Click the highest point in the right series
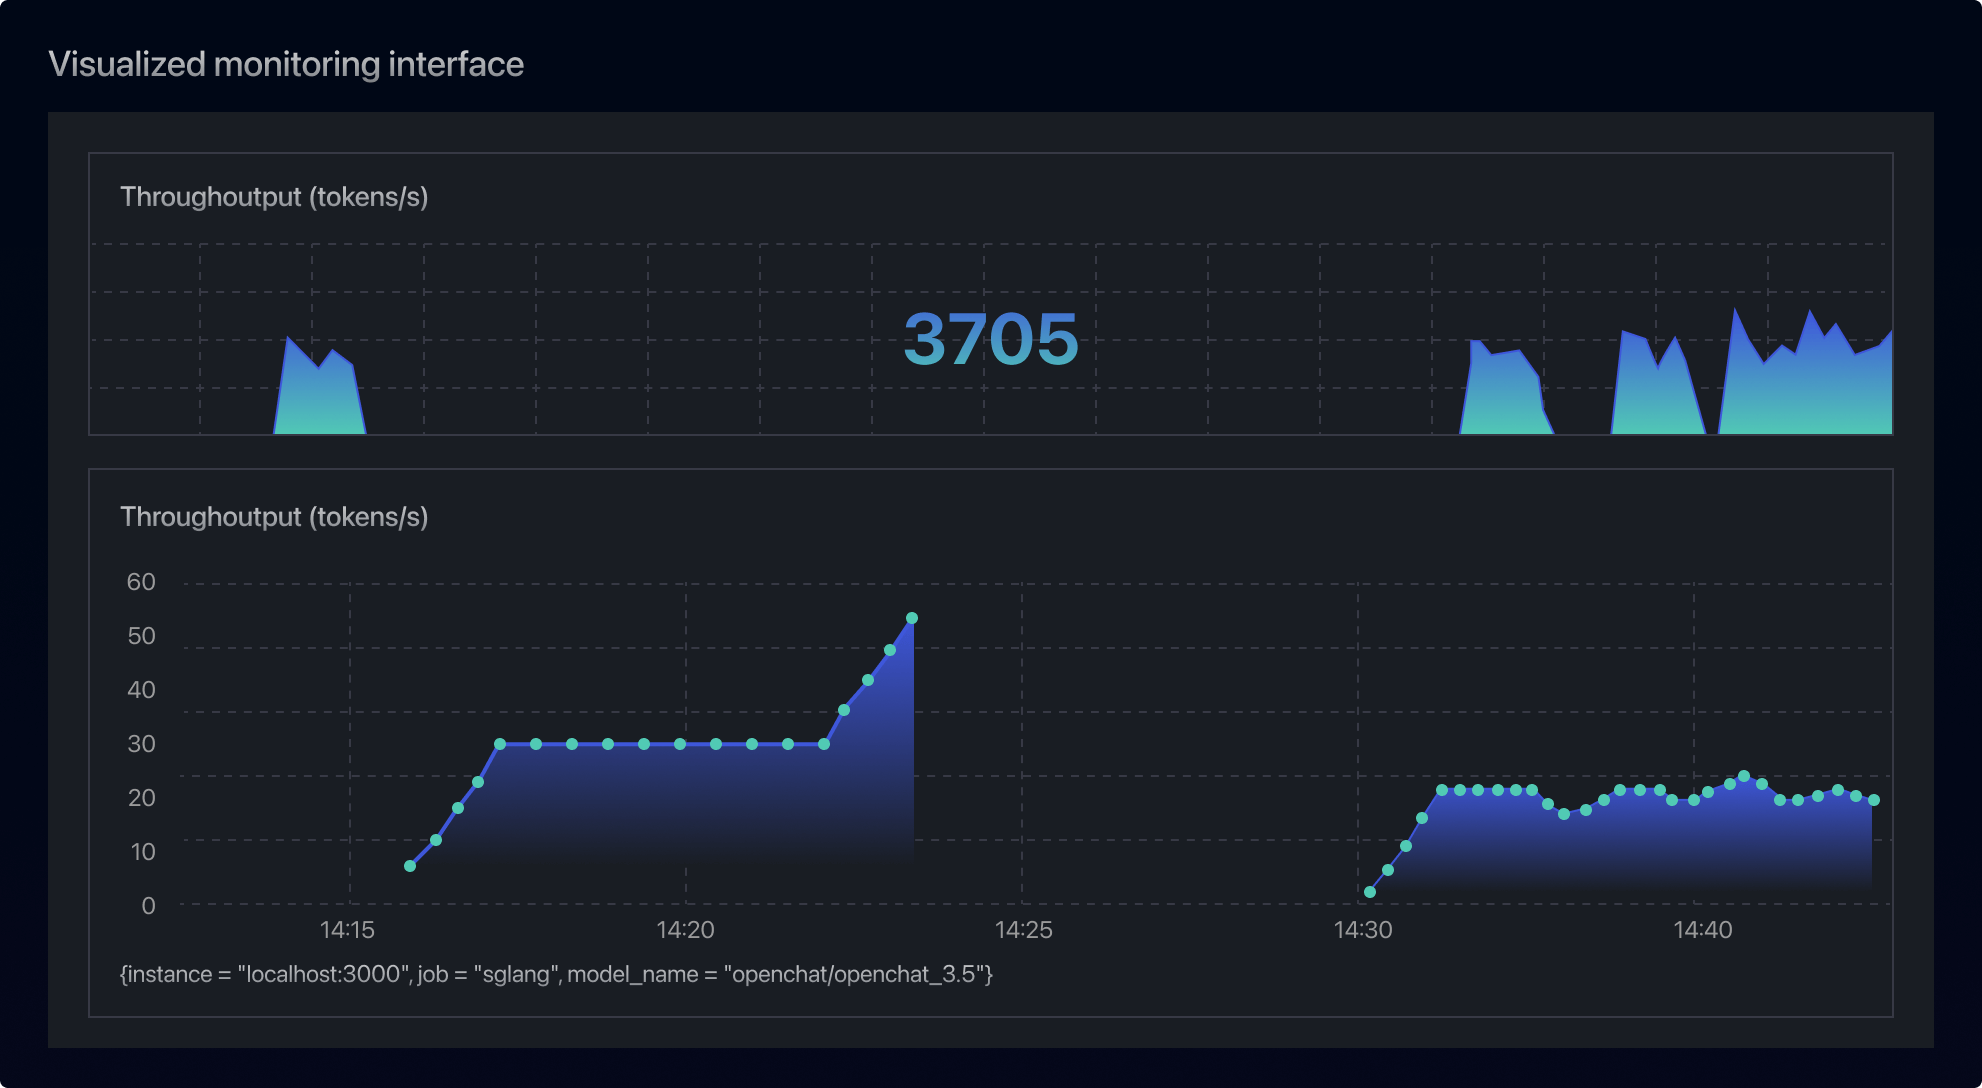This screenshot has height=1088, width=1982. 1744,776
